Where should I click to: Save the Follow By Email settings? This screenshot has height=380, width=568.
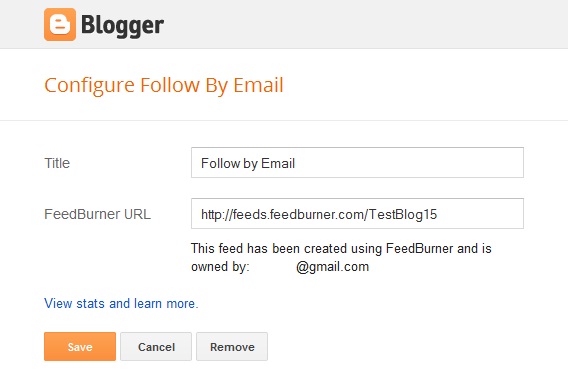(80, 347)
